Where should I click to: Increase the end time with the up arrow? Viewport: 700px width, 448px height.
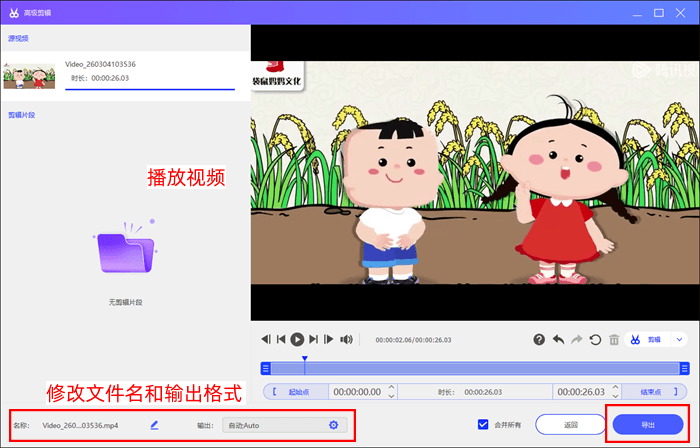coord(616,387)
